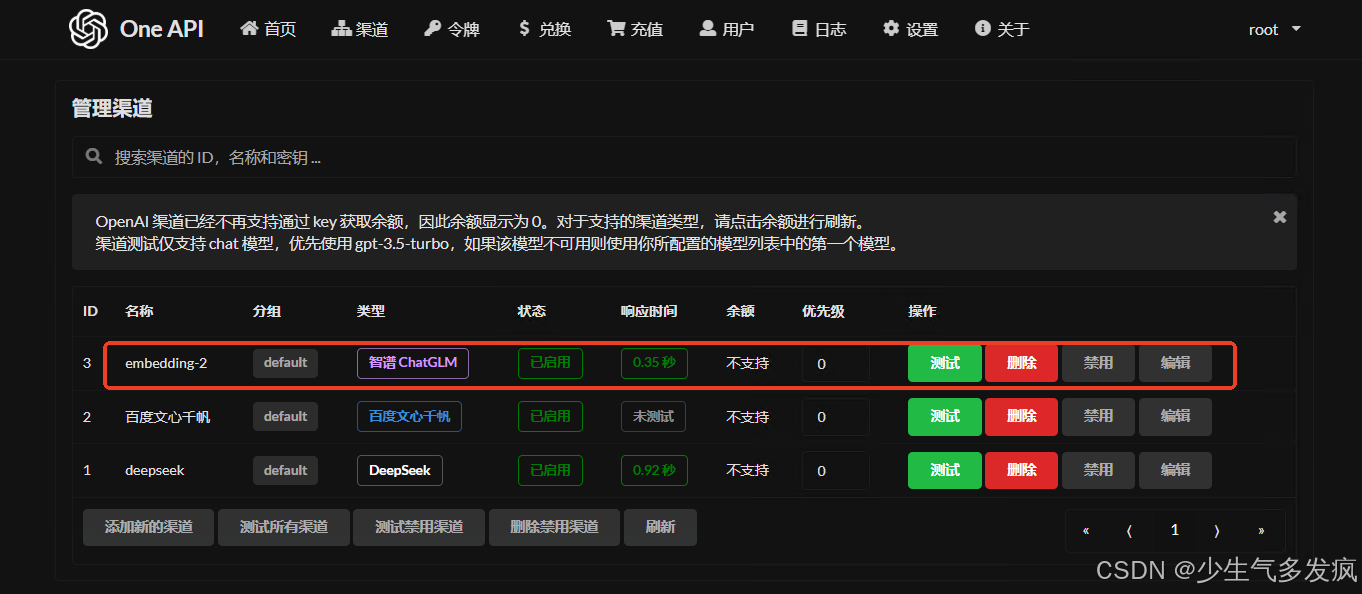Open the 用户 users menu

727,29
